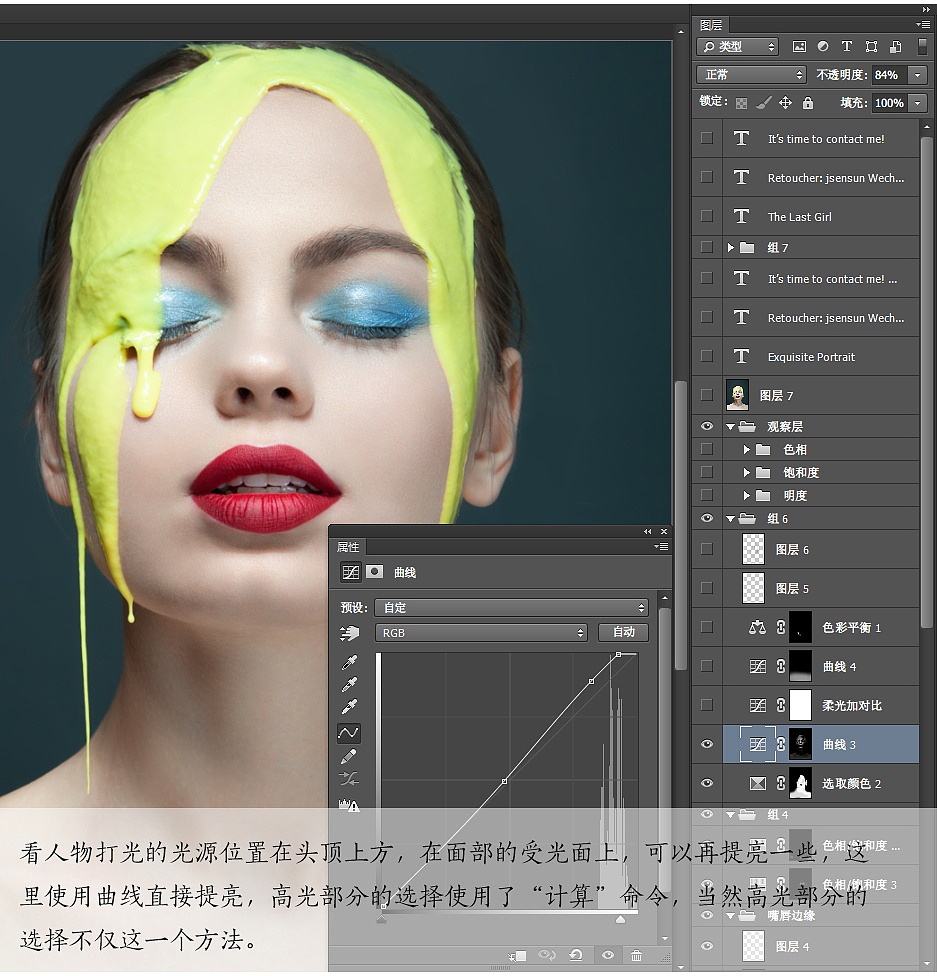Click the 选取颜色 2 layer mask thumbnail
The height and width of the screenshot is (976, 937).
801,783
